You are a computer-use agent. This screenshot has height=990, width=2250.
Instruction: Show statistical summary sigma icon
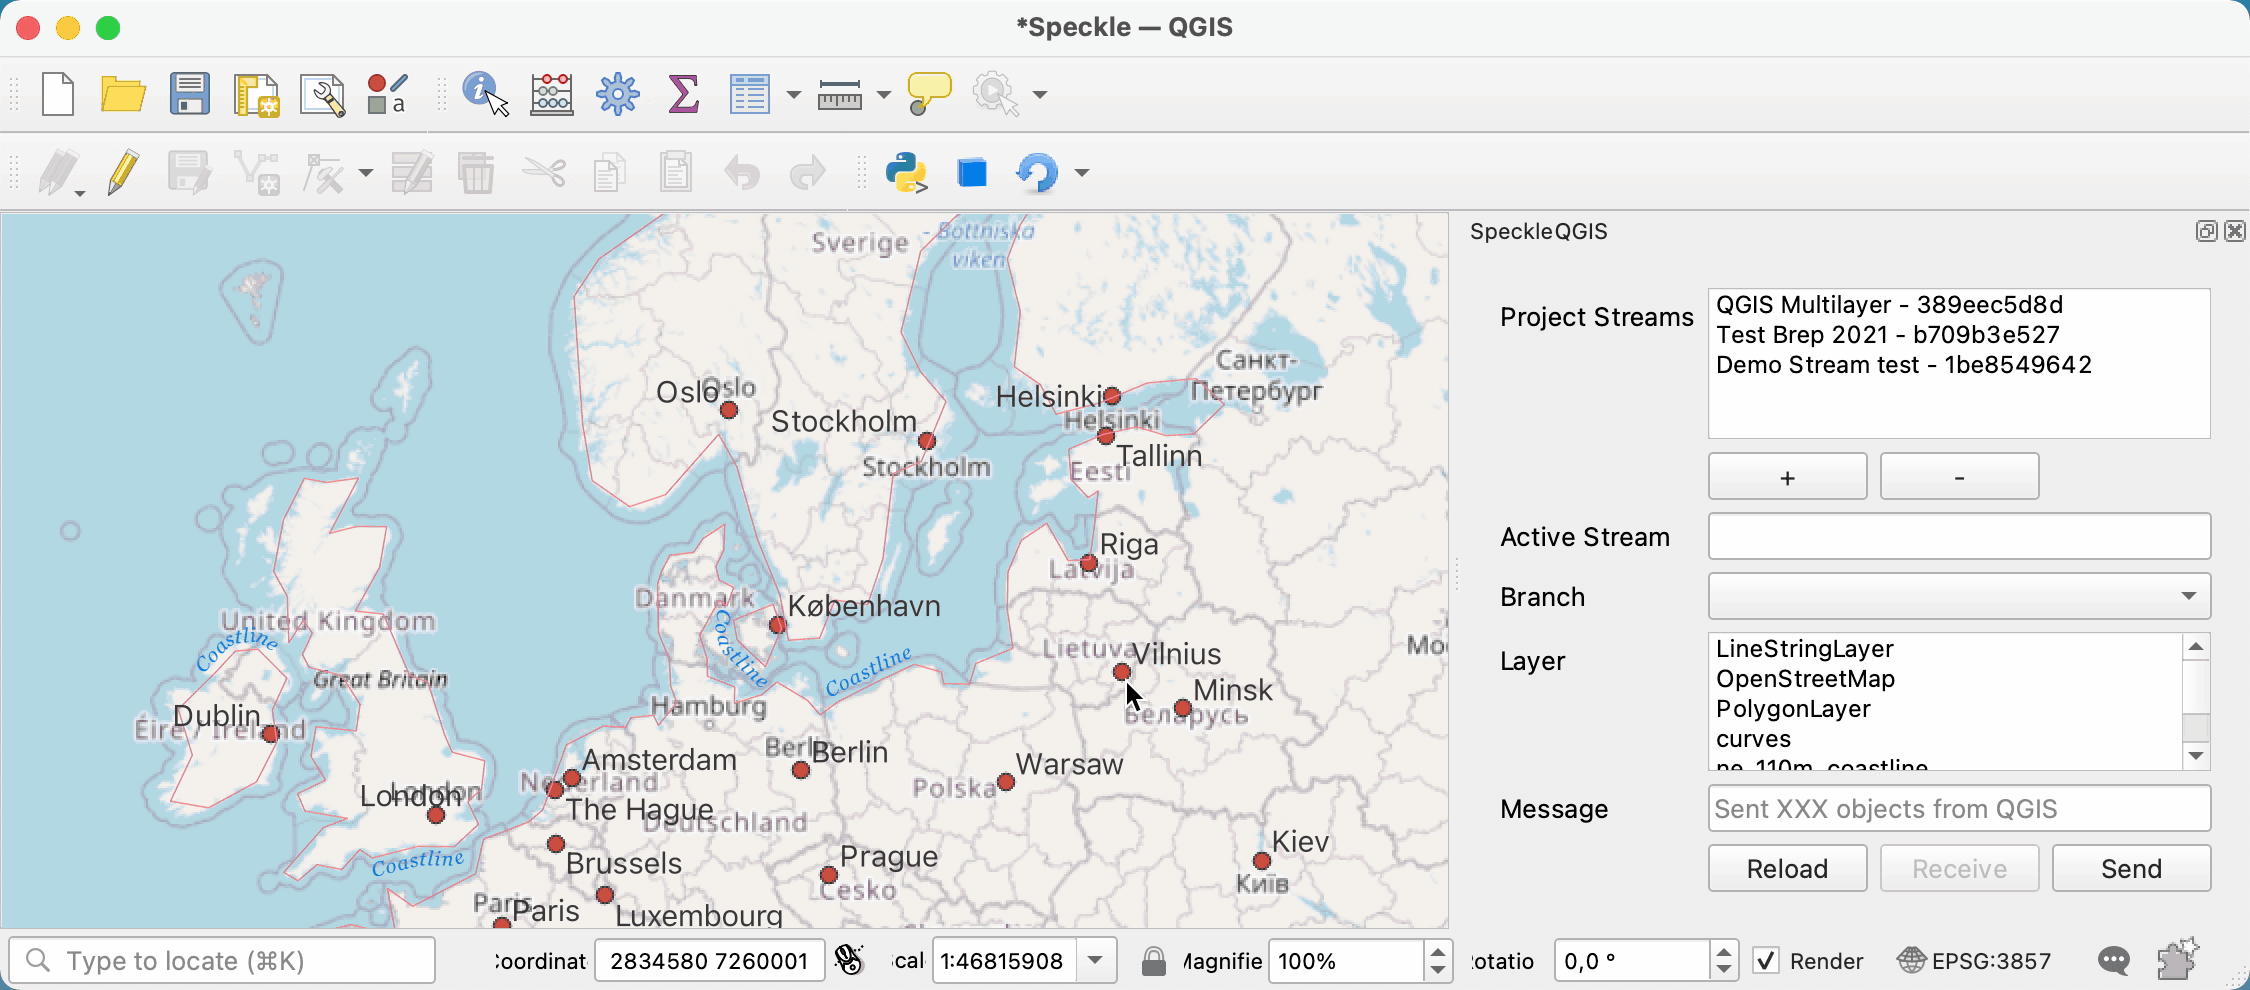(x=683, y=95)
